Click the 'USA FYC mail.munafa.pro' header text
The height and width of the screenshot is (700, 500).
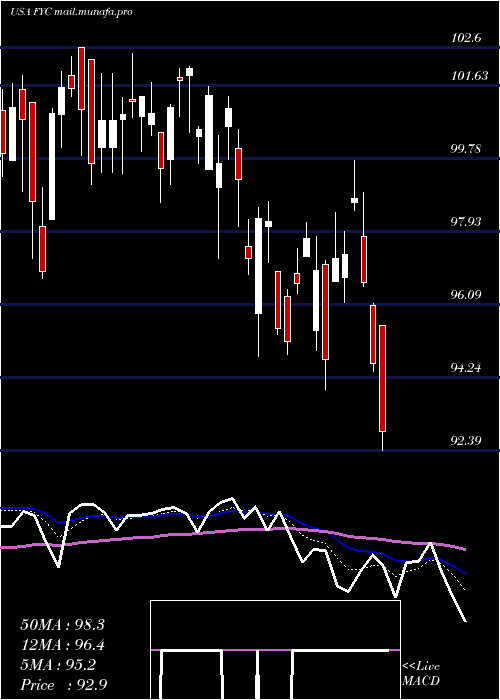point(71,12)
